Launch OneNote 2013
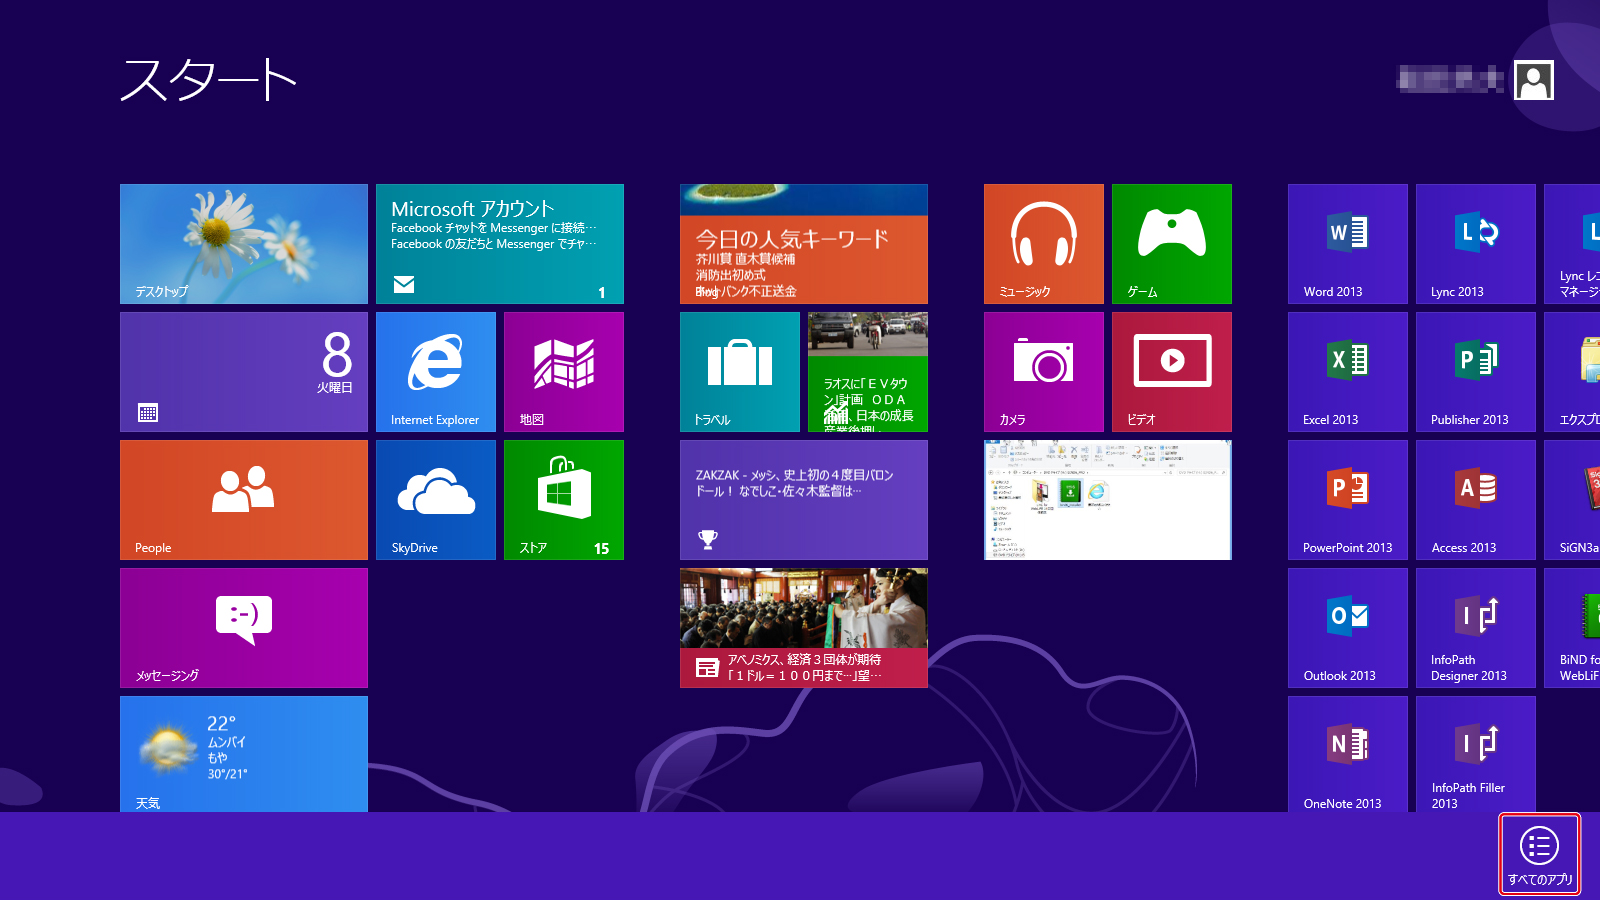Image resolution: width=1600 pixels, height=901 pixels. (x=1348, y=754)
